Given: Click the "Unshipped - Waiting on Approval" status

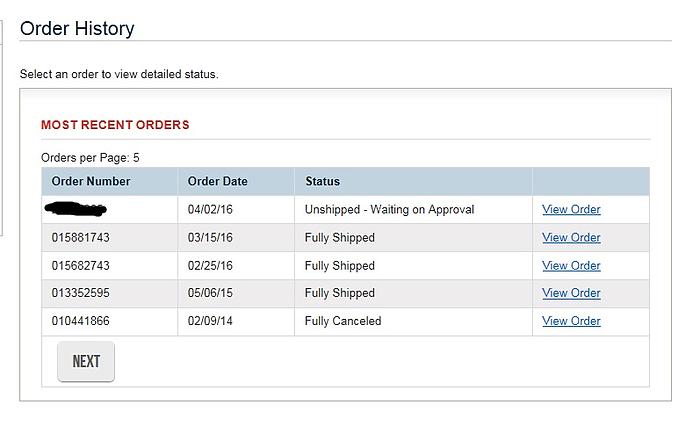Looking at the screenshot, I should 389,210.
